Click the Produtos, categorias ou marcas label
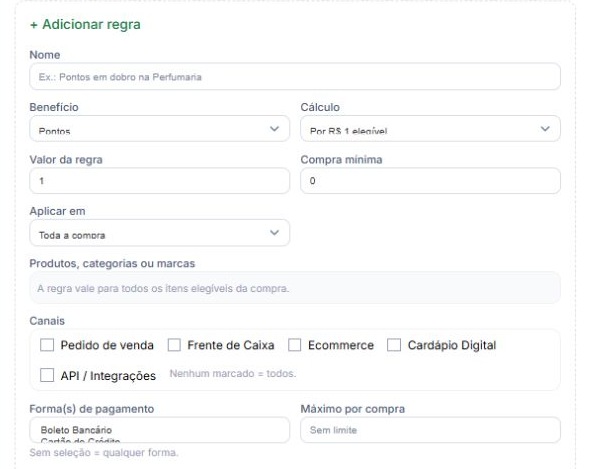Viewport: 591px width, 469px height. [112, 264]
